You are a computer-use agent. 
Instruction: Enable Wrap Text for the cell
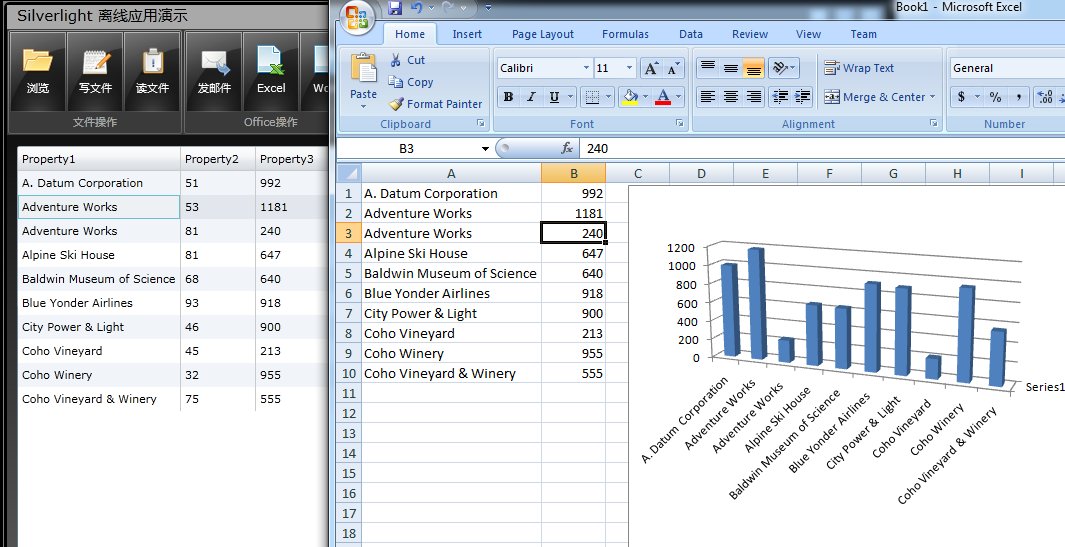(859, 68)
